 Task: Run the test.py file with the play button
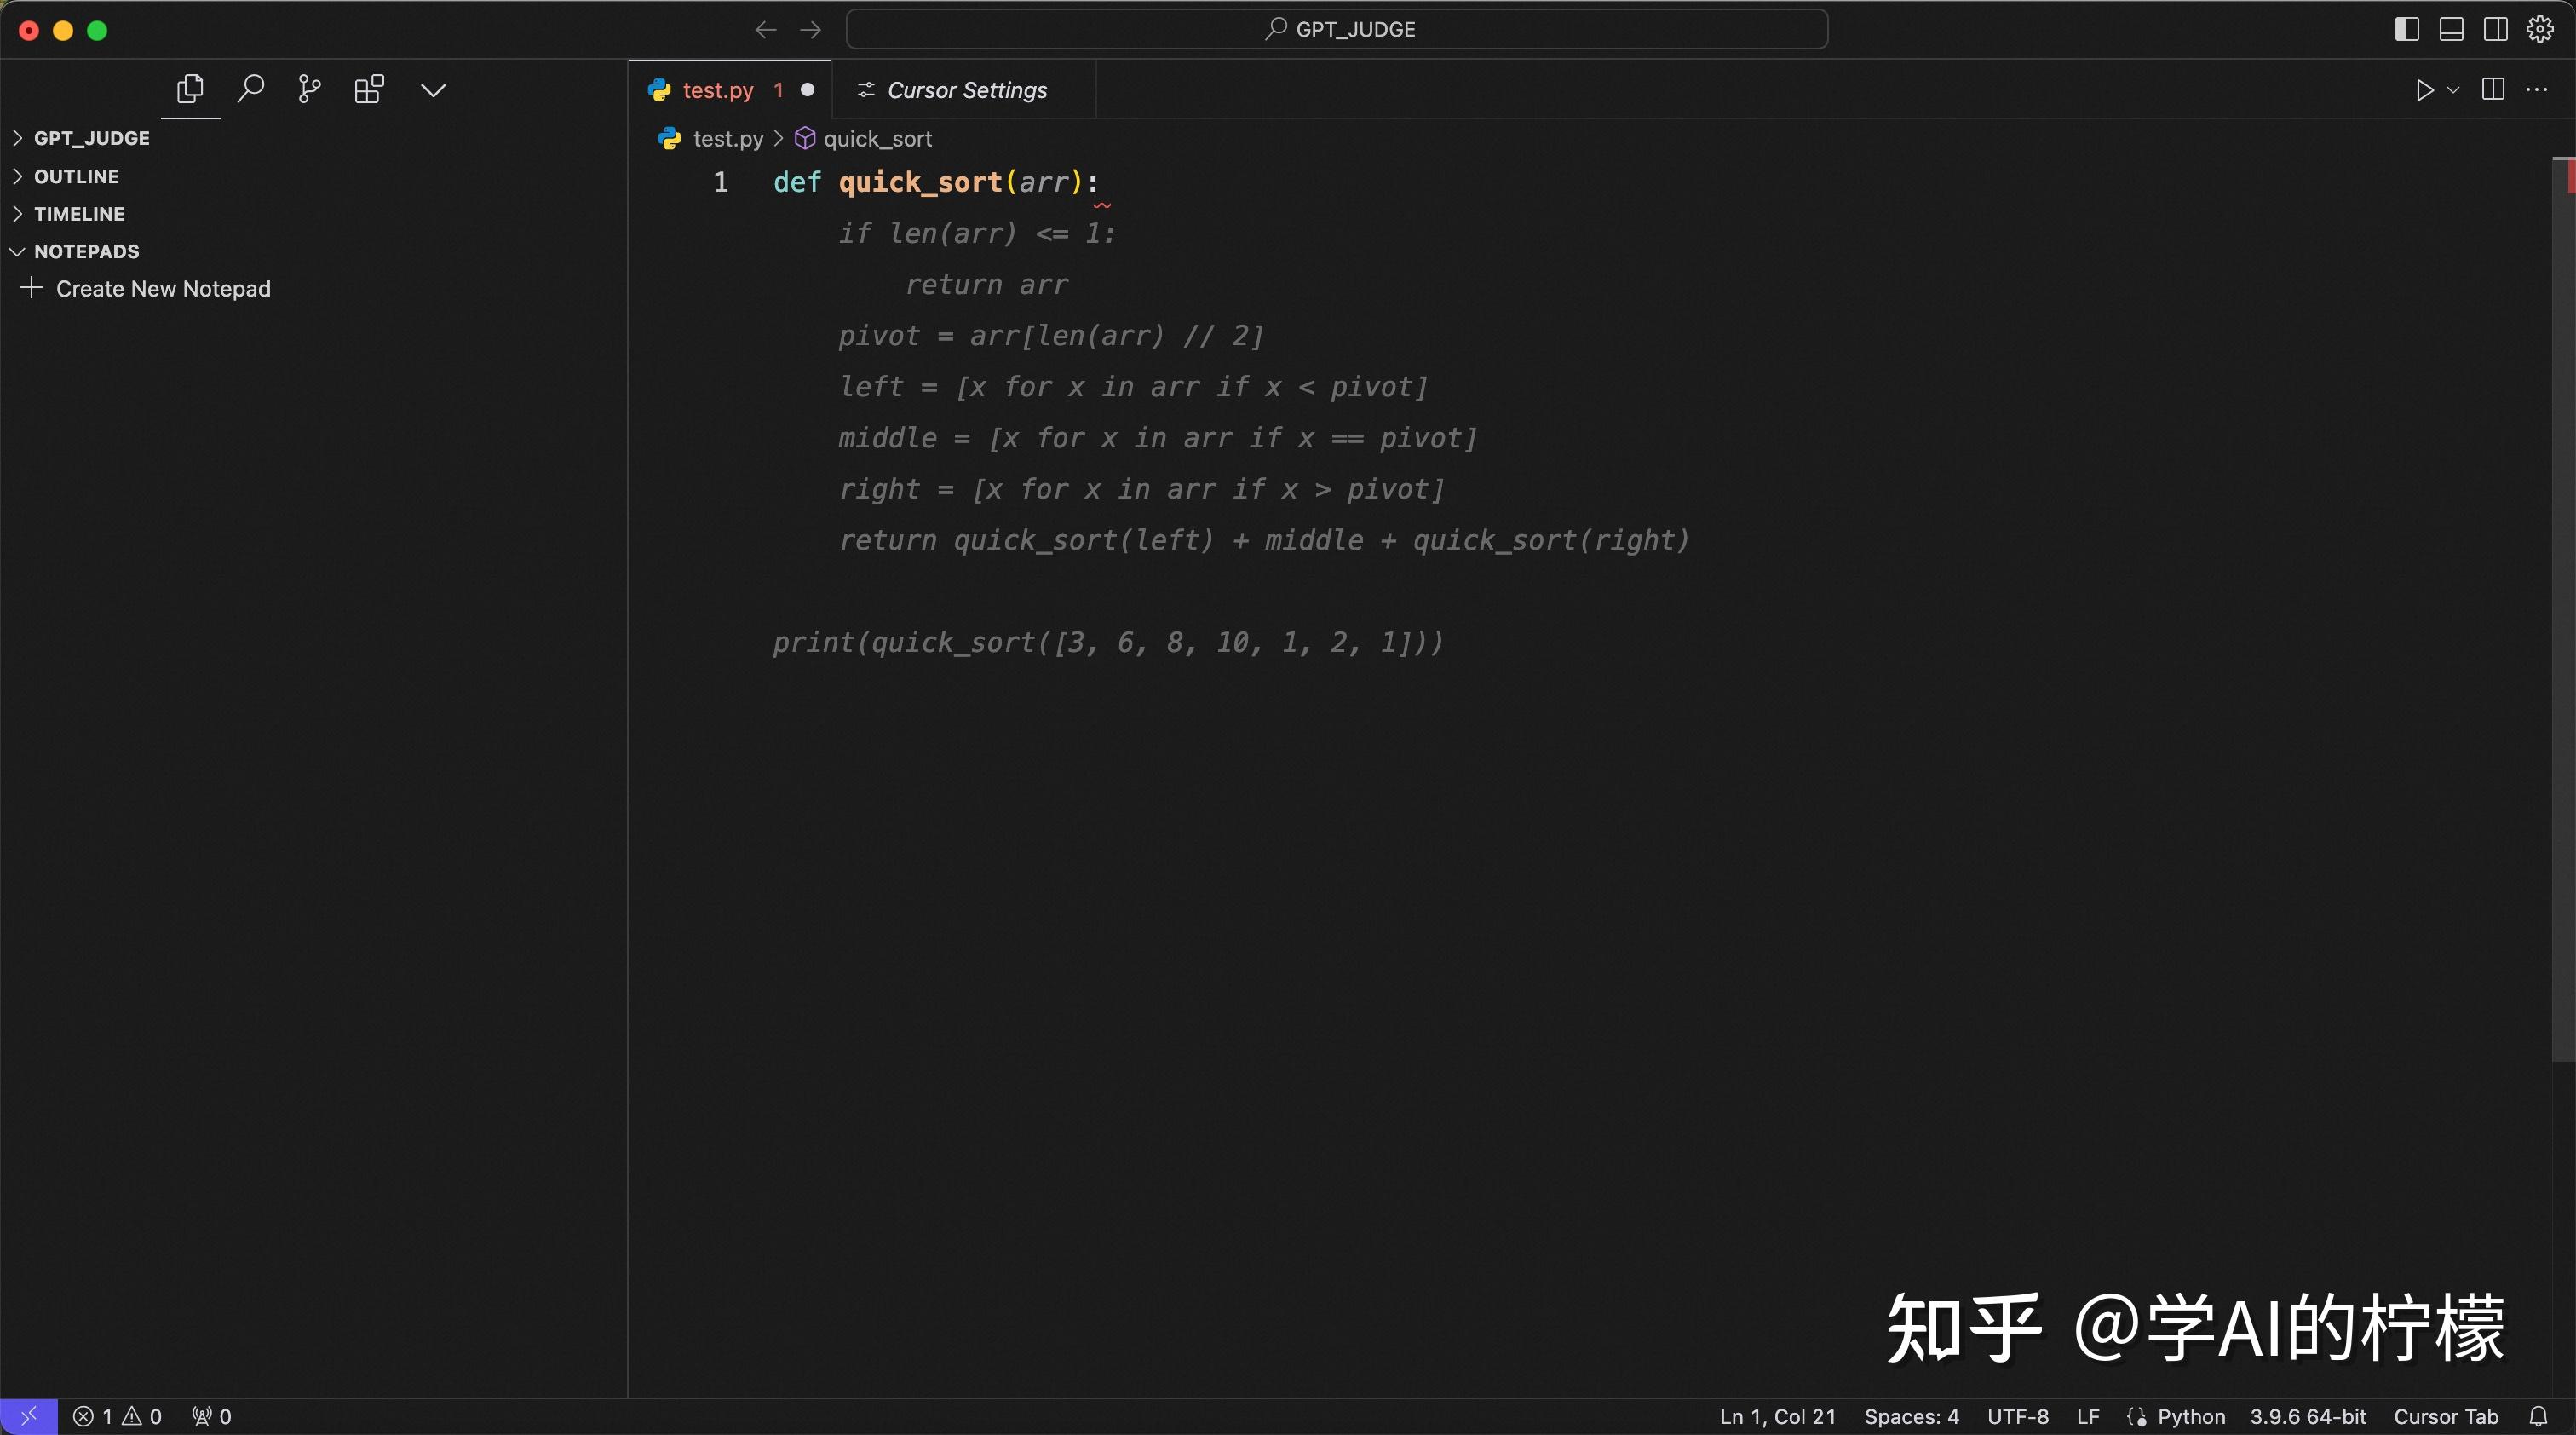click(2424, 90)
